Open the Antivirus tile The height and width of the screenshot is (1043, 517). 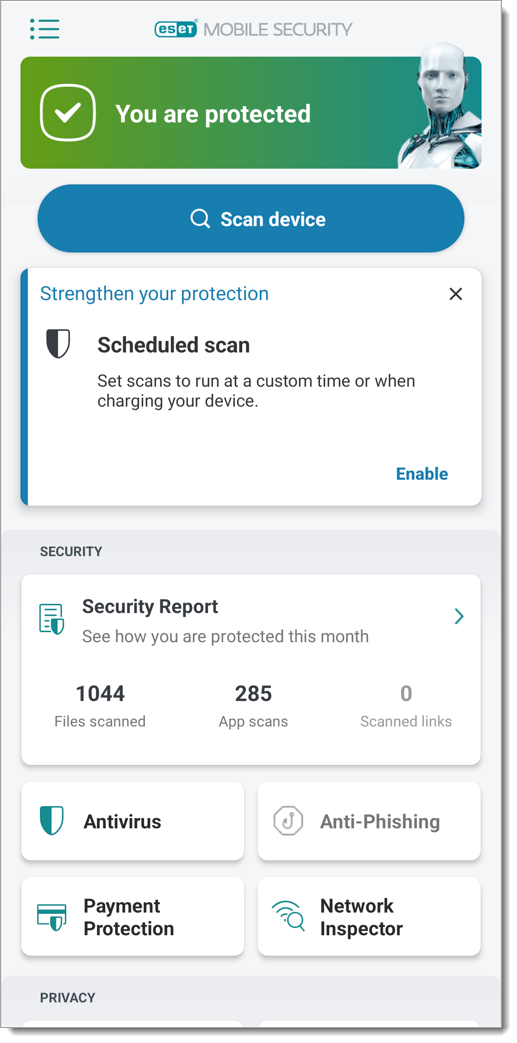[x=132, y=821]
